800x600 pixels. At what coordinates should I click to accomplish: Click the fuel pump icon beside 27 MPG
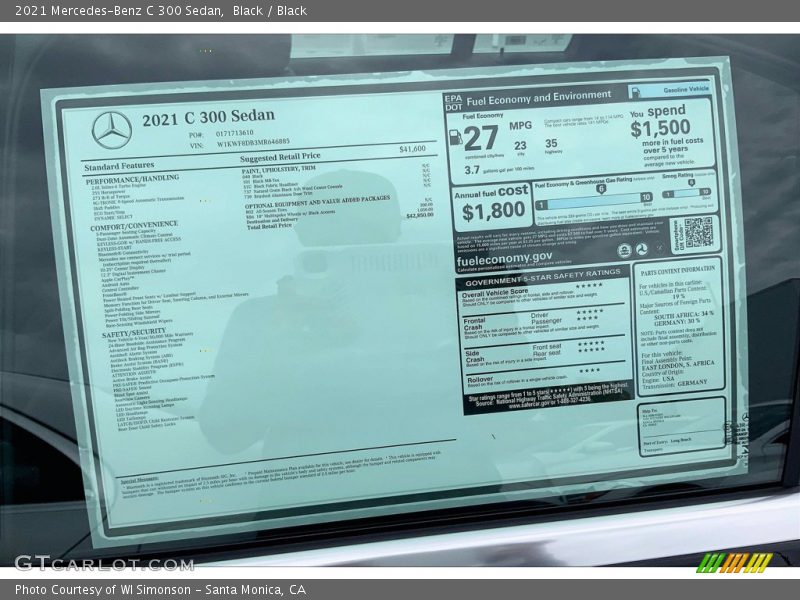click(455, 137)
